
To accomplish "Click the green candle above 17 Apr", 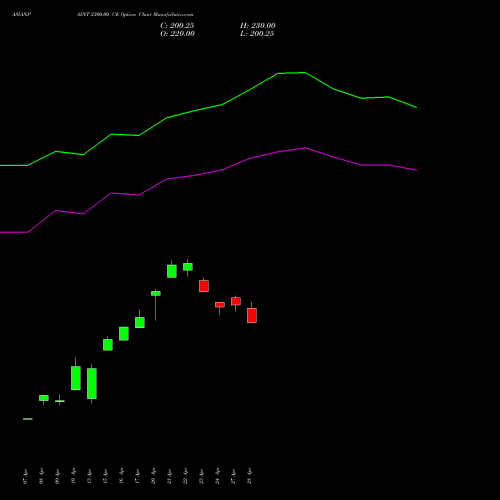I will (x=140, y=322).
